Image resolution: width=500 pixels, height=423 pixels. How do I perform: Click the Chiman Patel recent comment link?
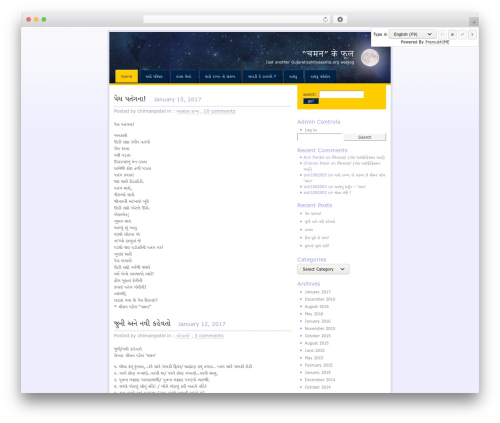316,163
